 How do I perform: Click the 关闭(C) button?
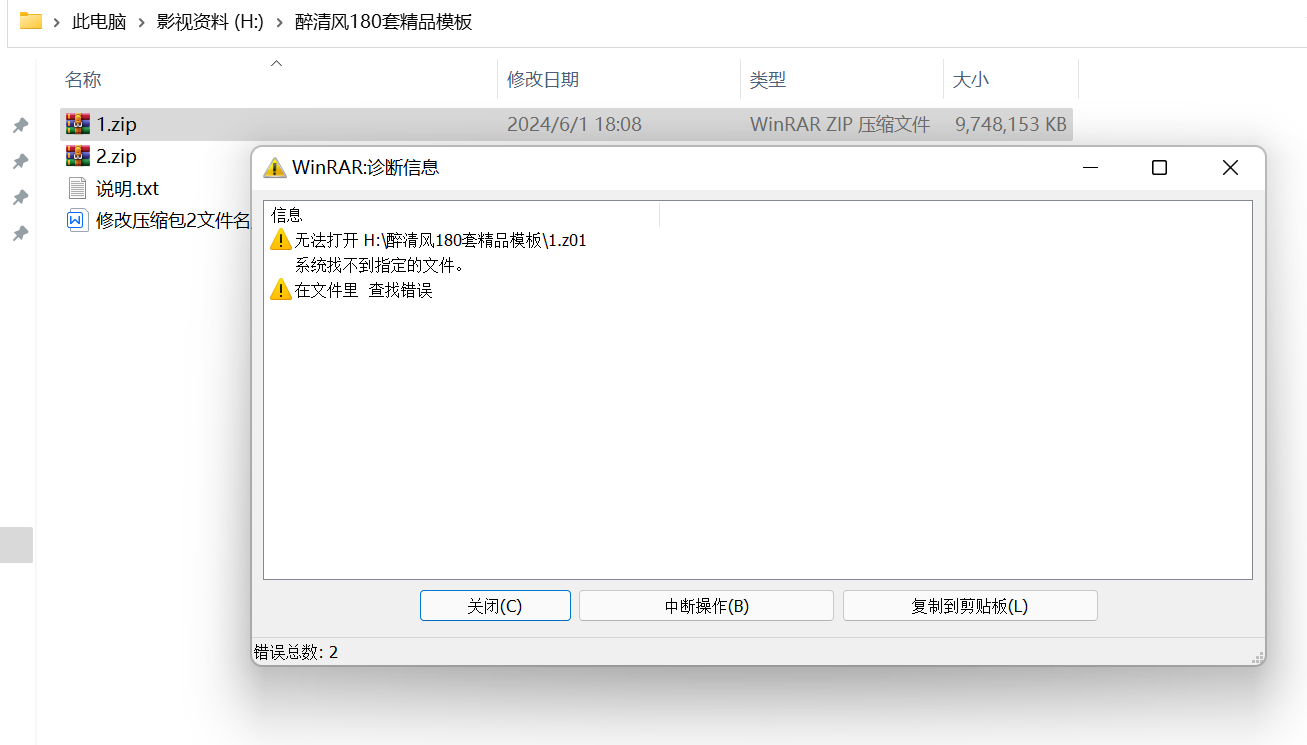(495, 606)
